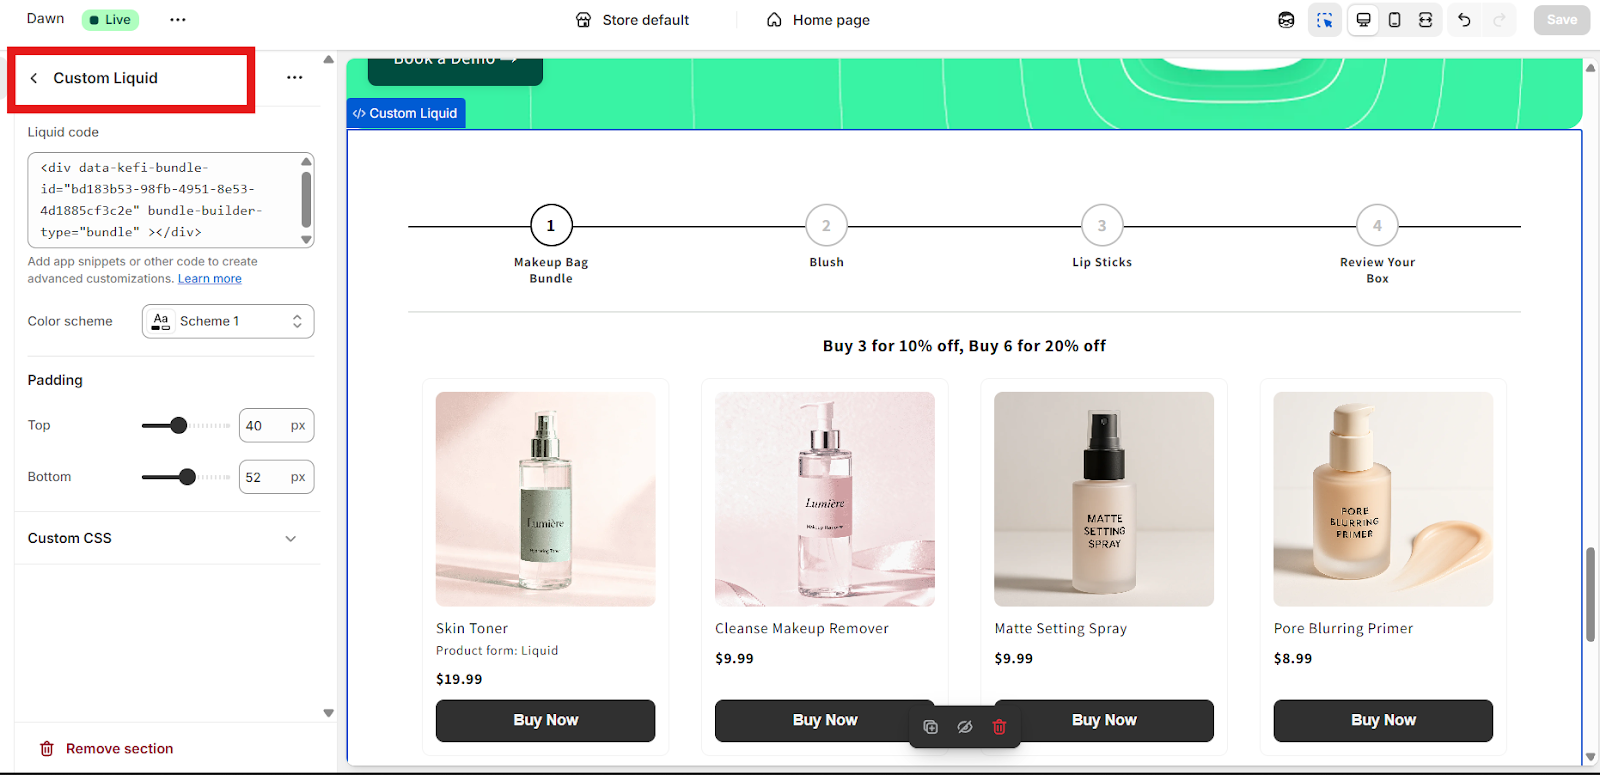Delete section using red trash icon
Viewport: 1600px width, 775px height.
(x=999, y=727)
